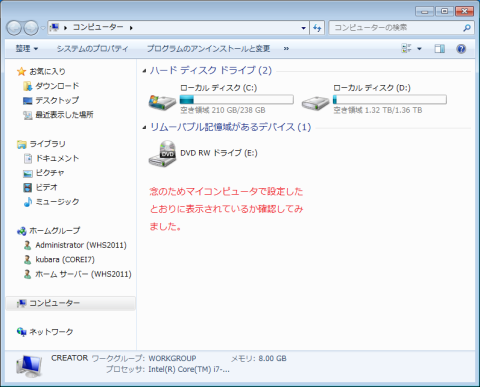Click プログラムのアンインストールと変更
The image size is (480, 387).
tap(208, 49)
